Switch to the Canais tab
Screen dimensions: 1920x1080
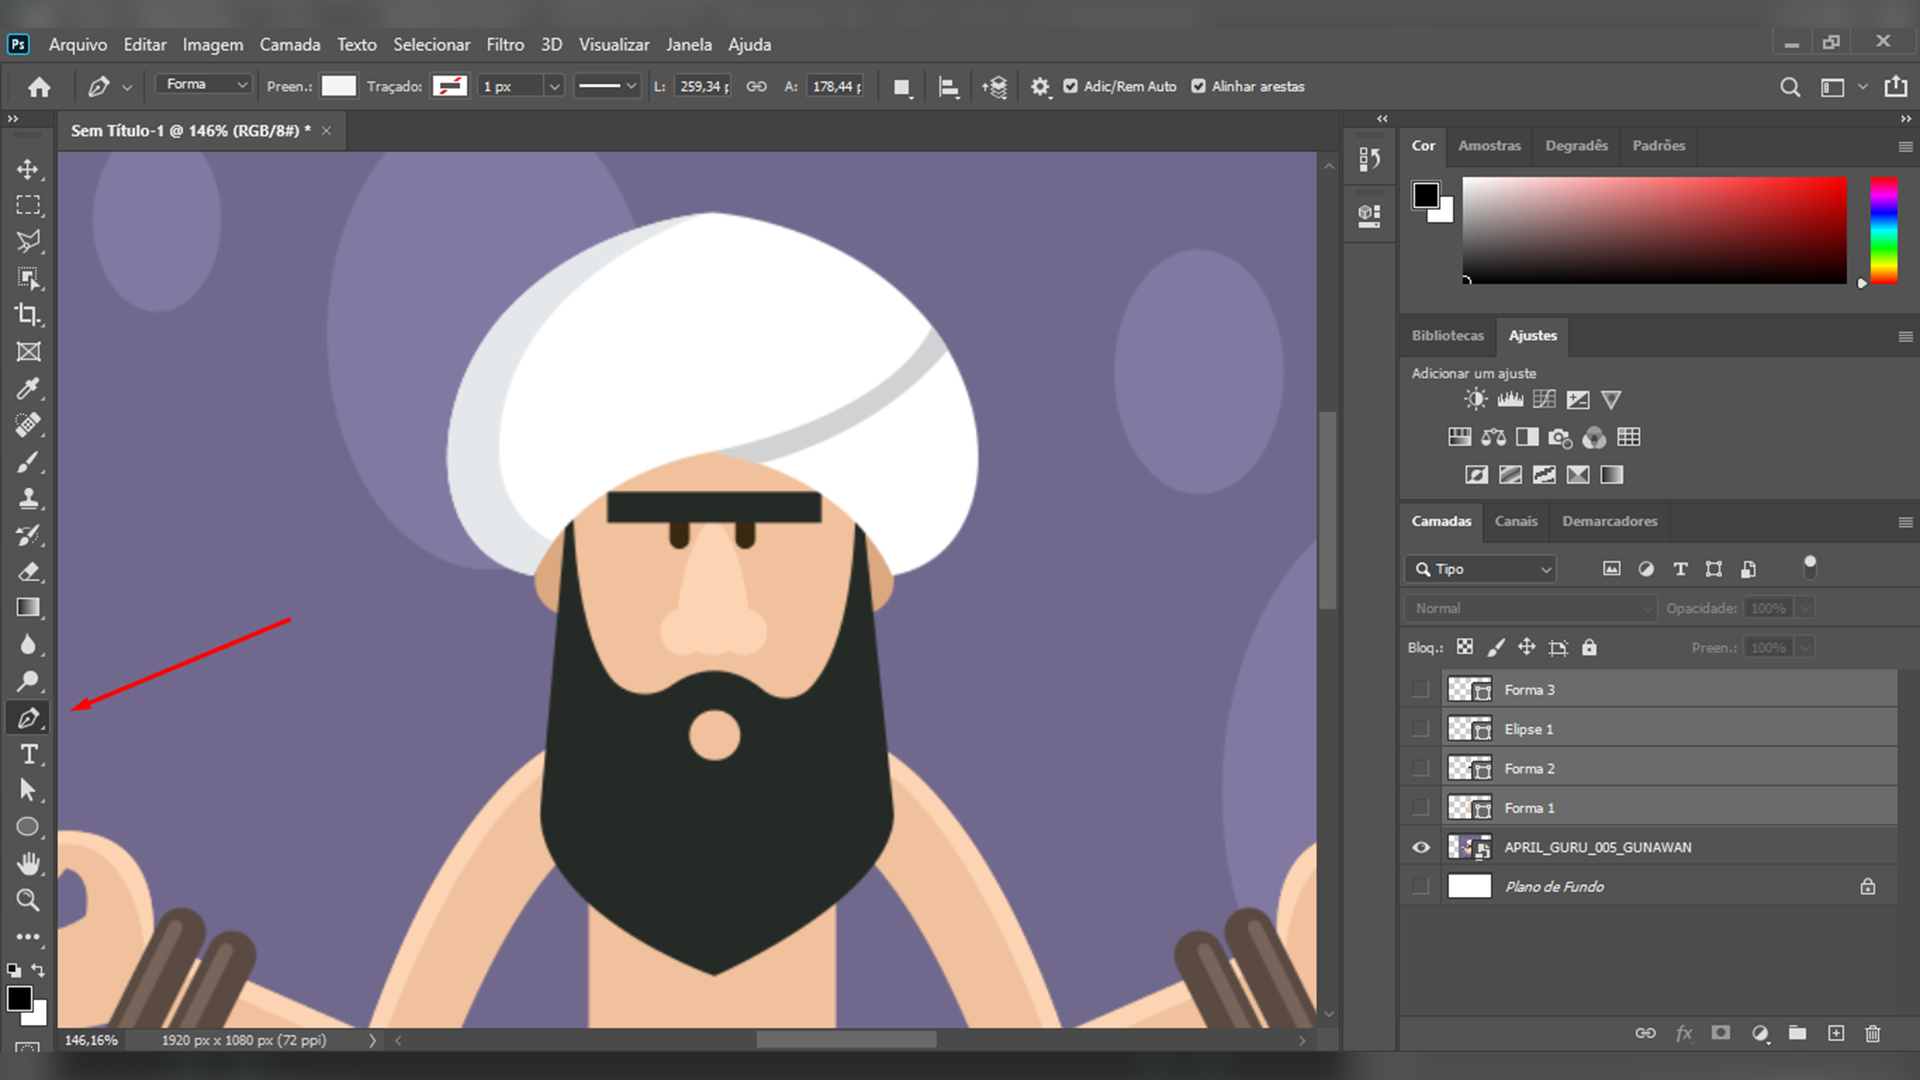tap(1515, 521)
